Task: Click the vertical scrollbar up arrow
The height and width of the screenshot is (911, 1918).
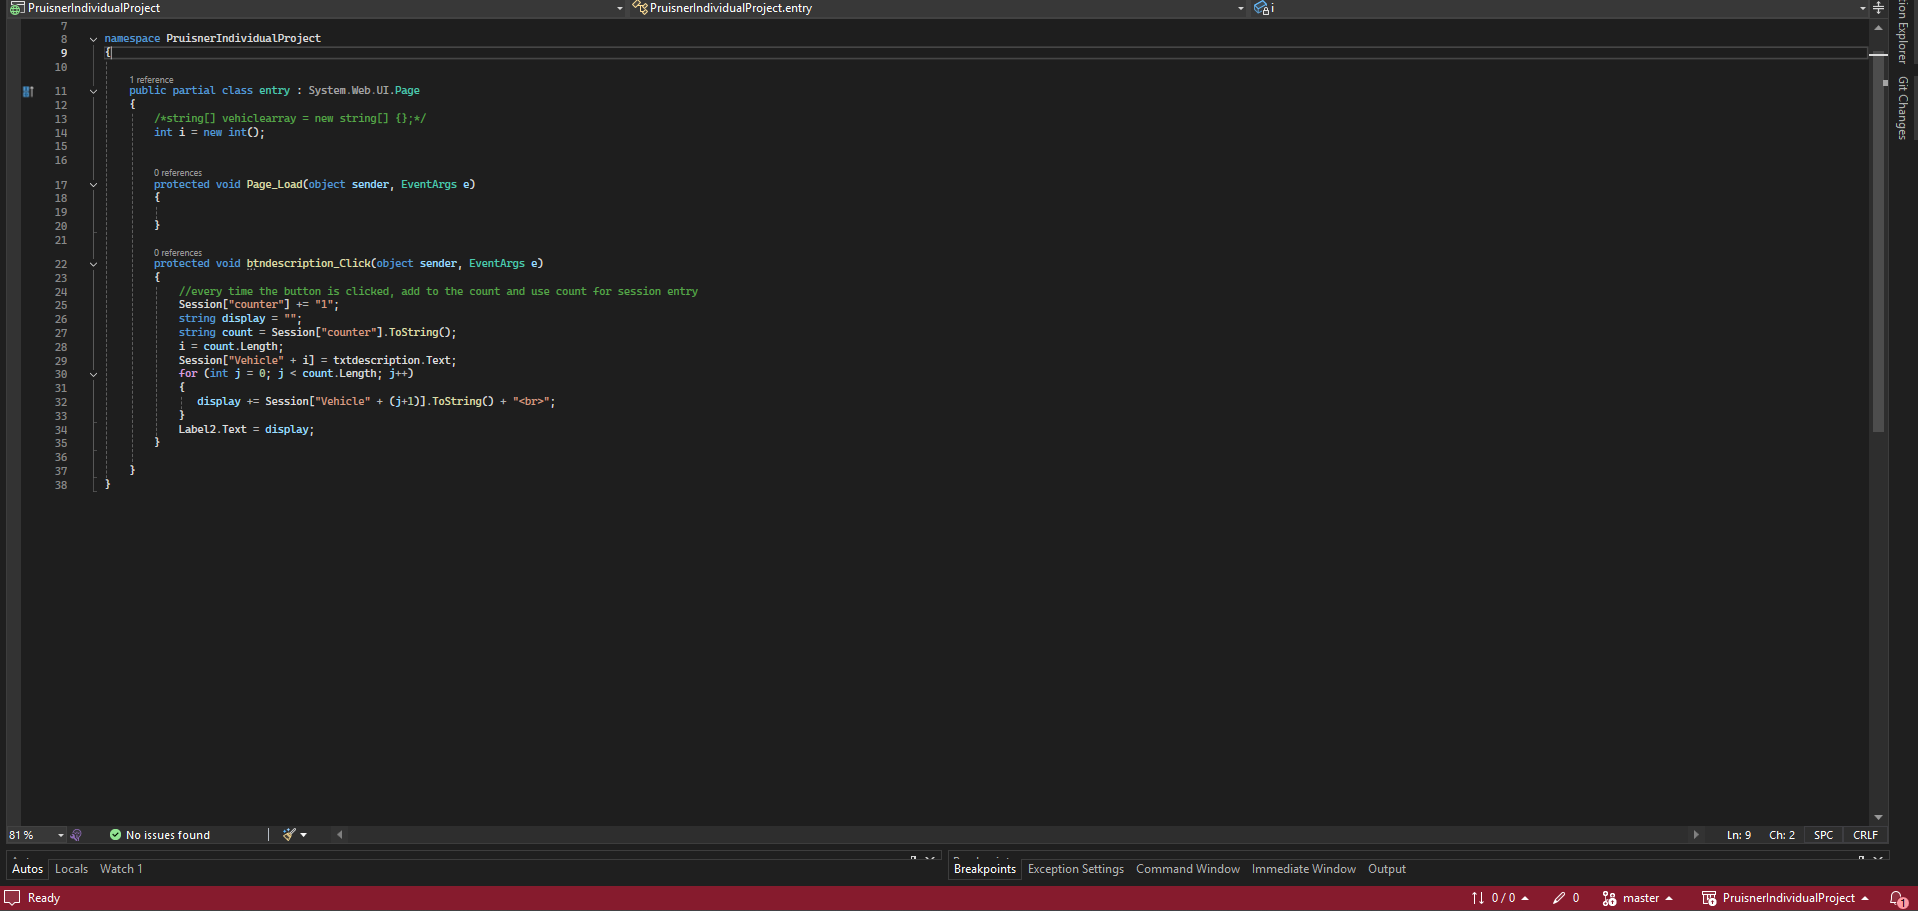Action: pyautogui.click(x=1878, y=28)
